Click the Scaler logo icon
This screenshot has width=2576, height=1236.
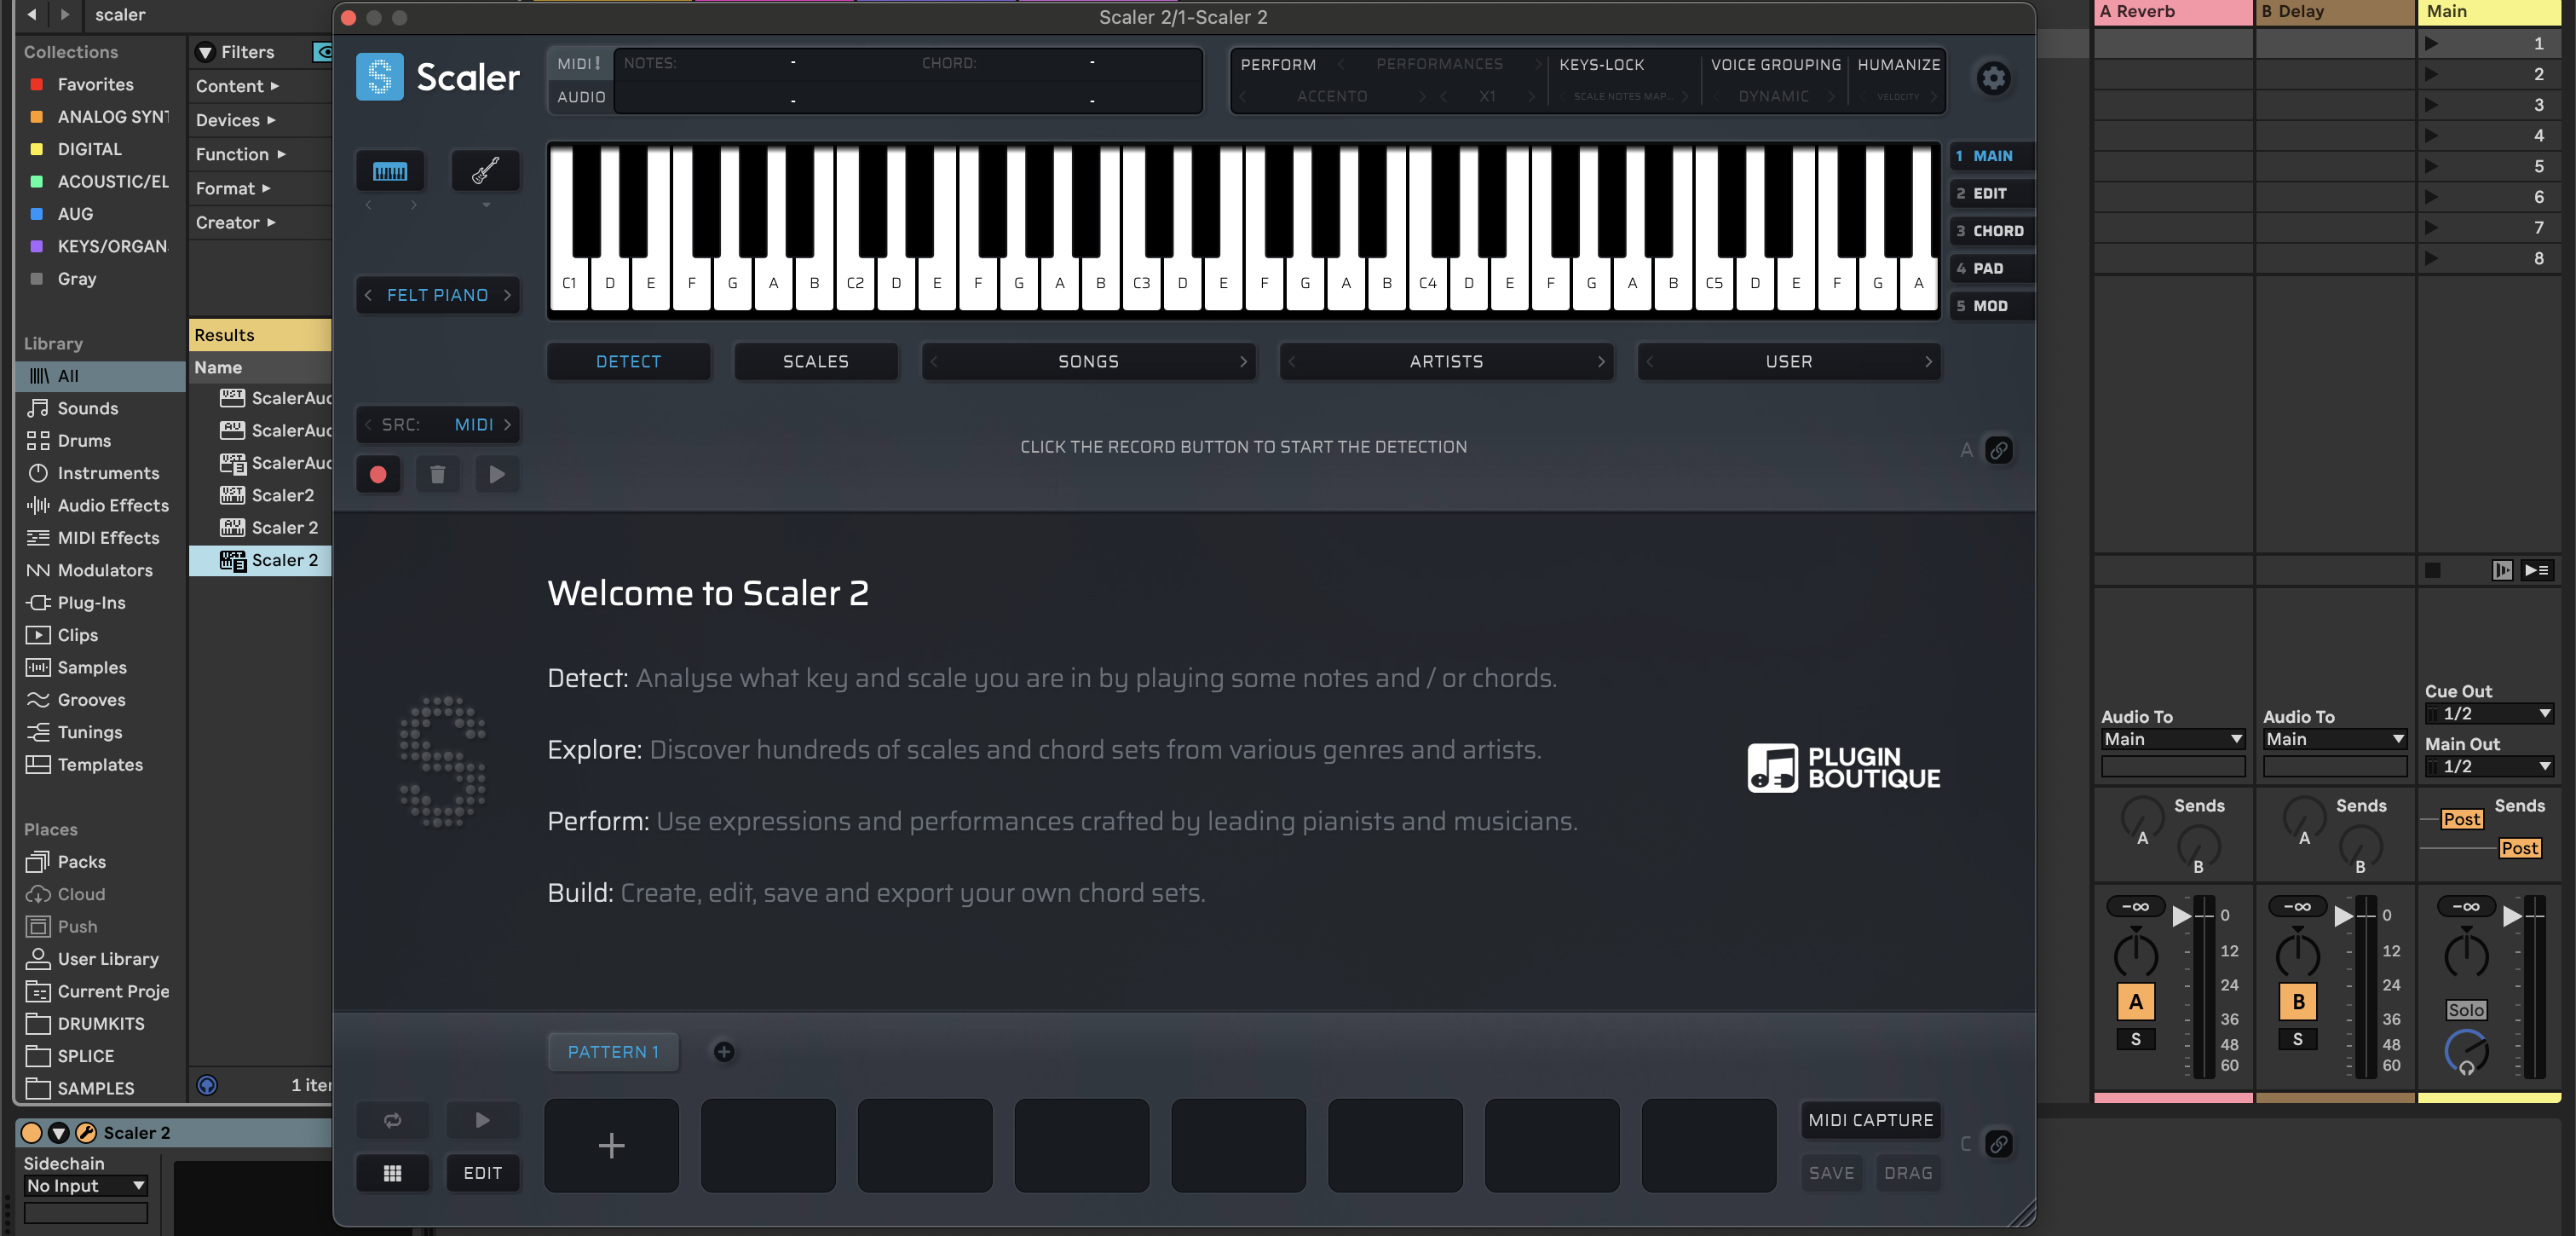coord(379,77)
